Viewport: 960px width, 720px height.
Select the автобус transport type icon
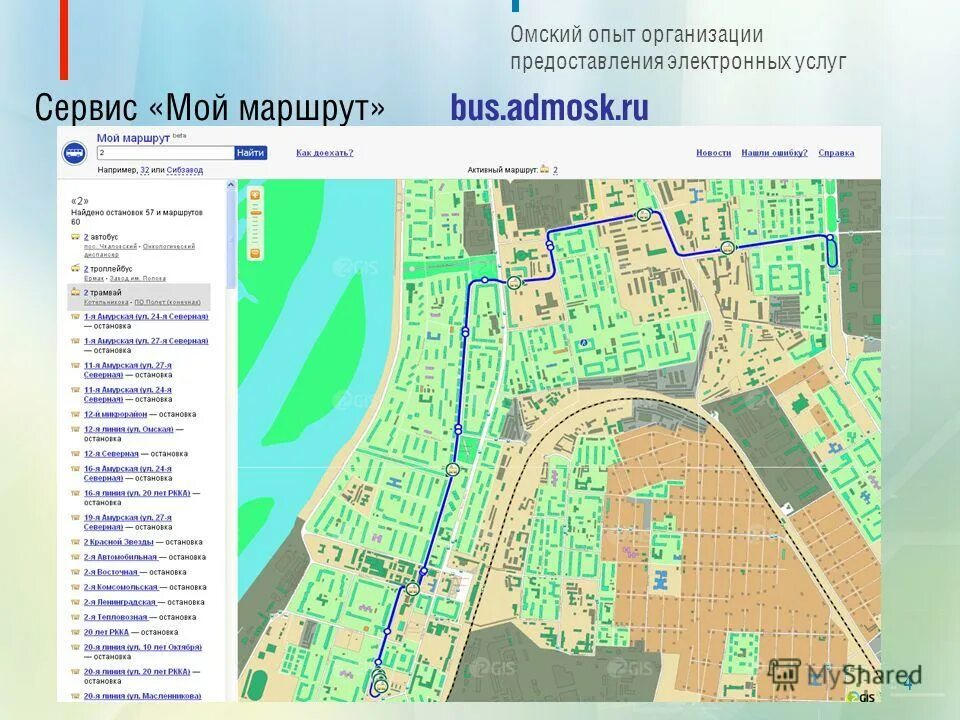75,236
